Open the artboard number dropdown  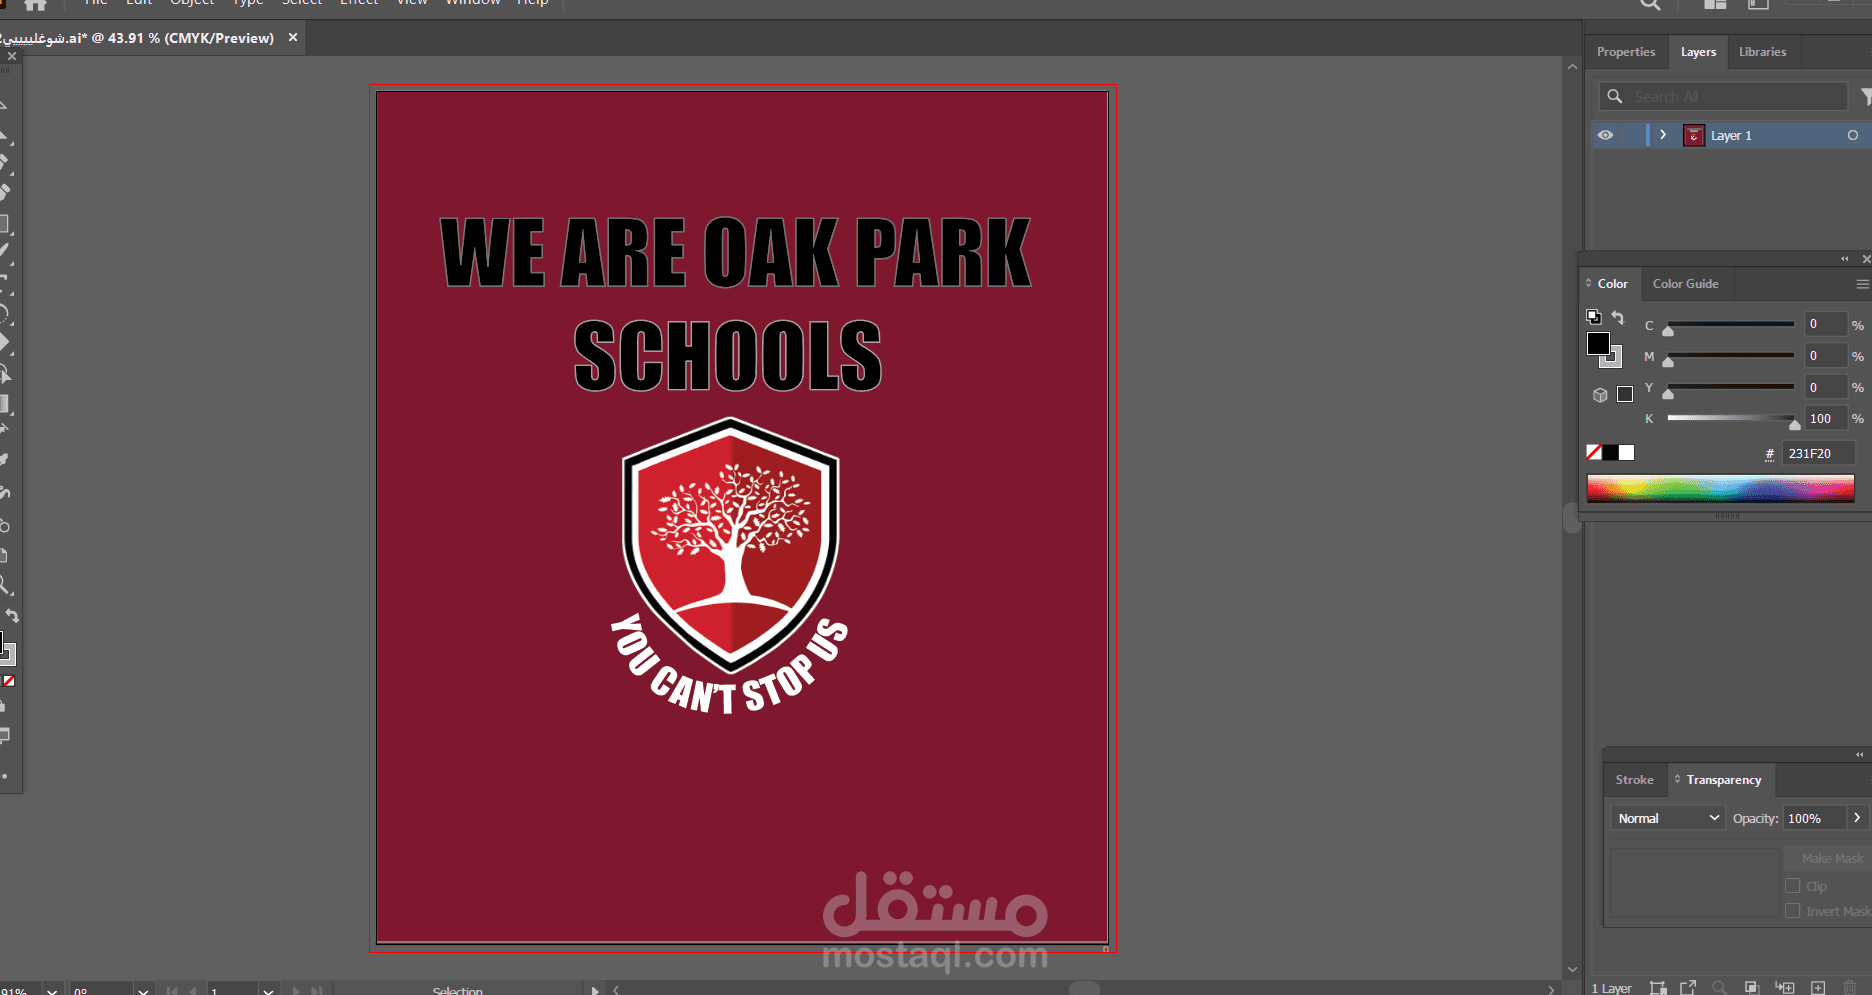point(268,990)
